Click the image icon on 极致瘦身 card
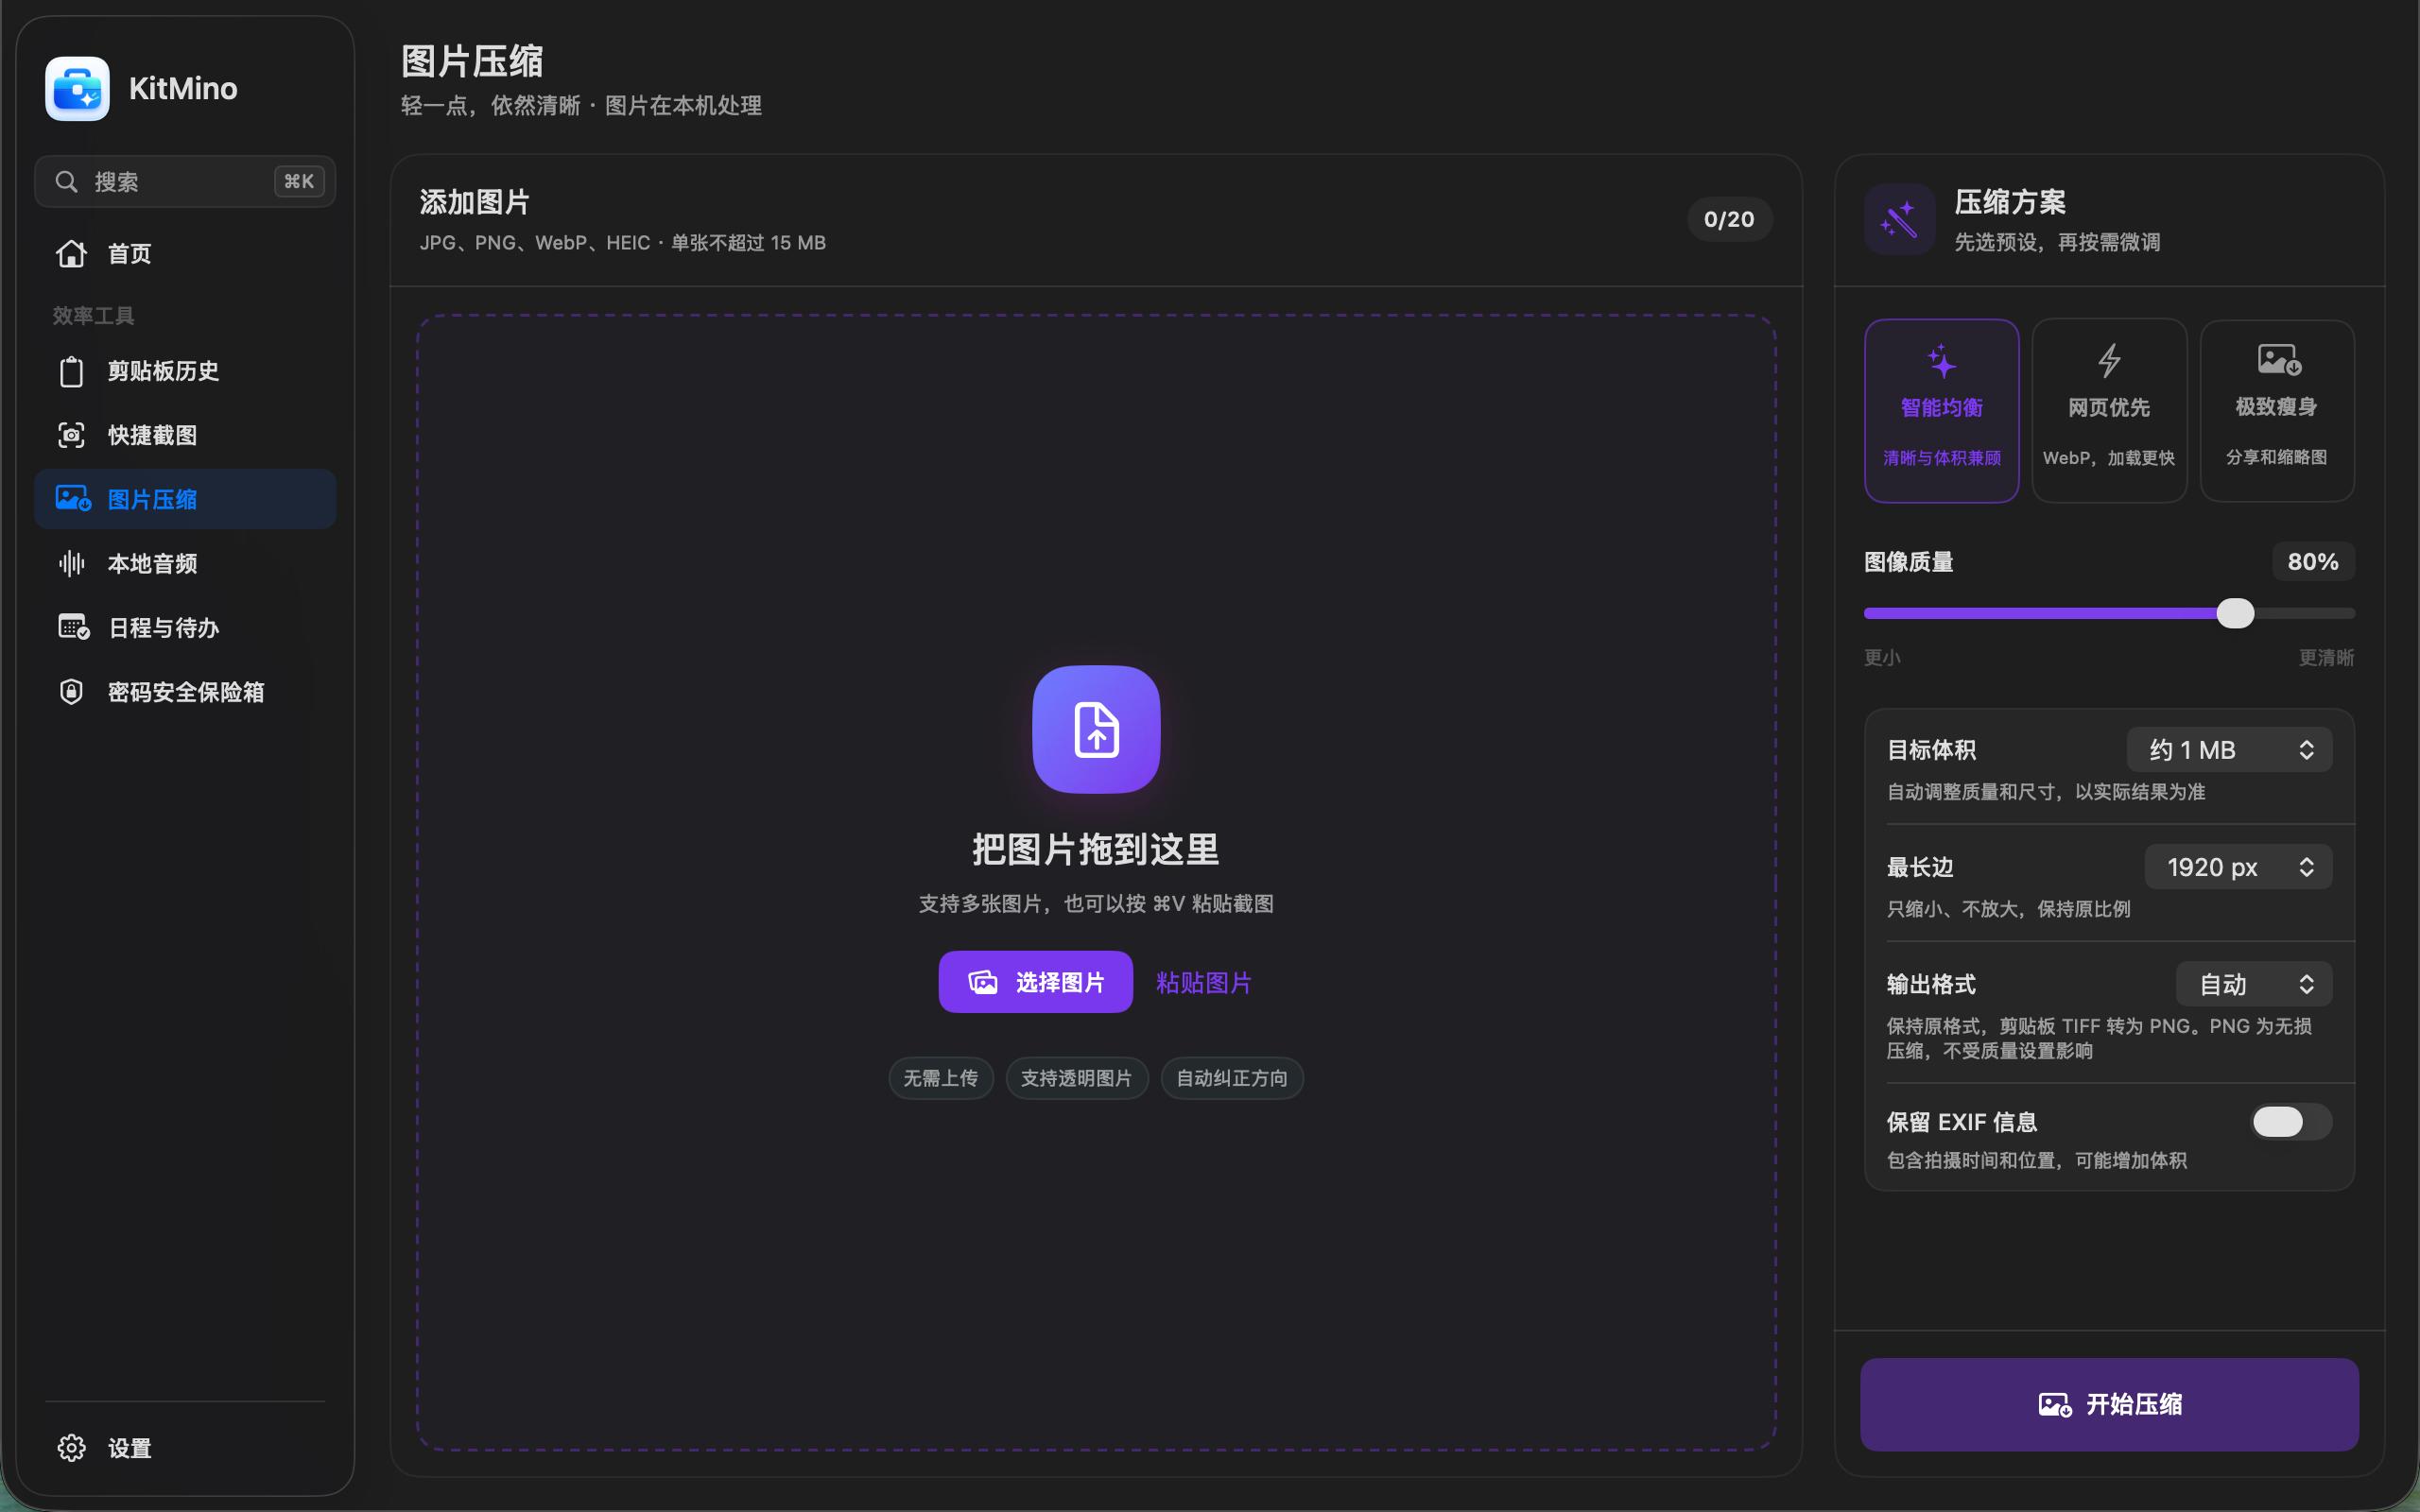This screenshot has width=2420, height=1512. pos(2278,359)
